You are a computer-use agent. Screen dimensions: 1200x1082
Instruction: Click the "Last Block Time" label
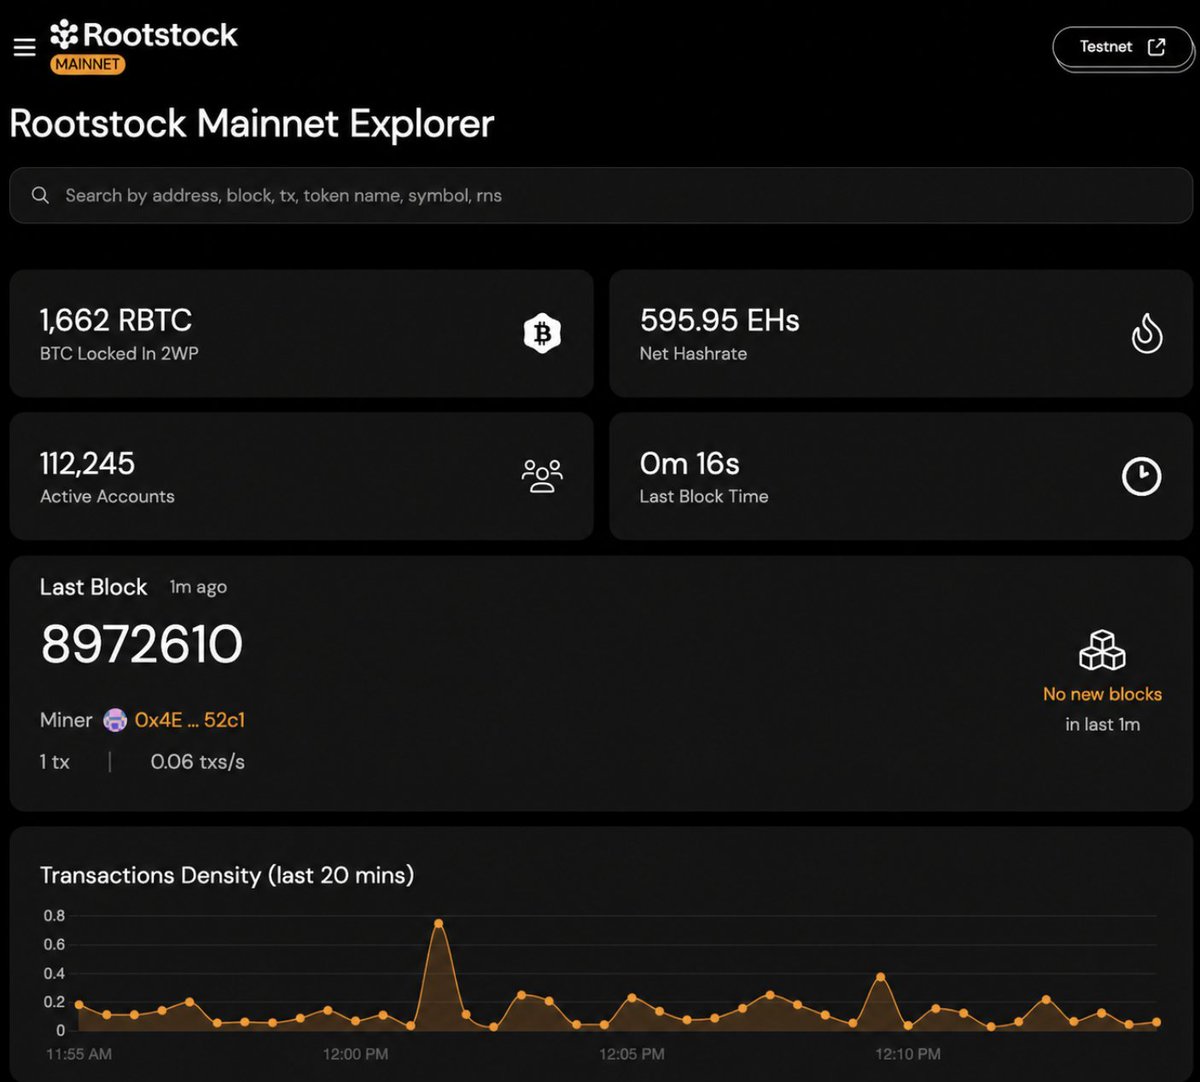(x=704, y=496)
